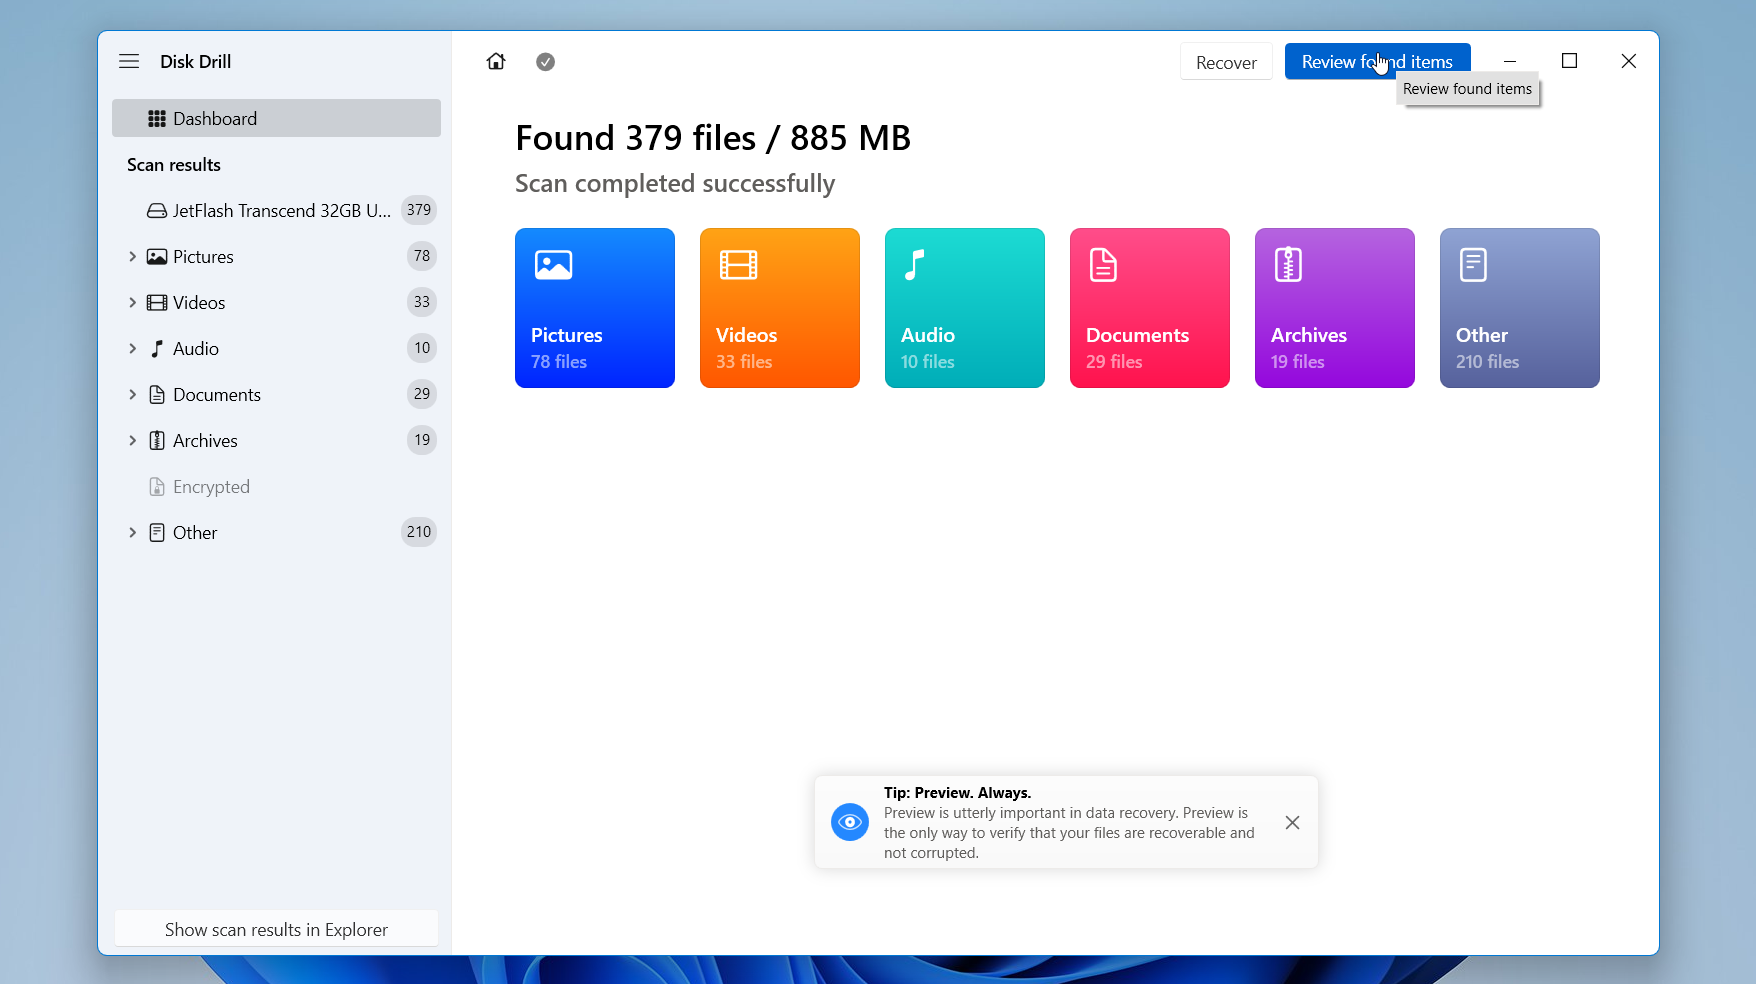
Task: Expand the Audio tree item
Action: pyautogui.click(x=132, y=349)
